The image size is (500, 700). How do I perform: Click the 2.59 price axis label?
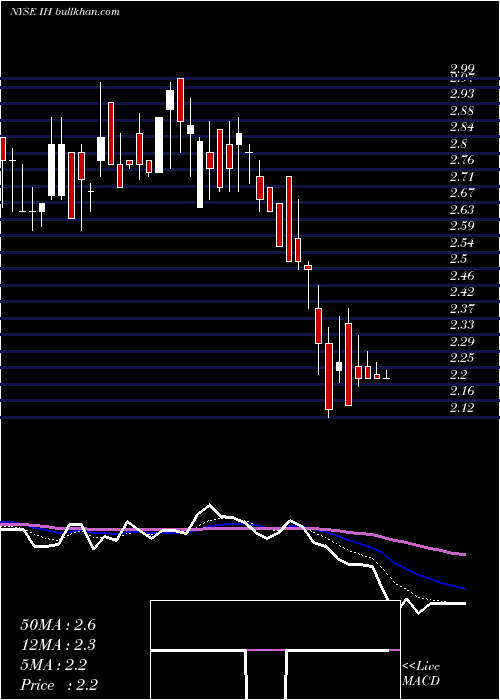point(462,226)
